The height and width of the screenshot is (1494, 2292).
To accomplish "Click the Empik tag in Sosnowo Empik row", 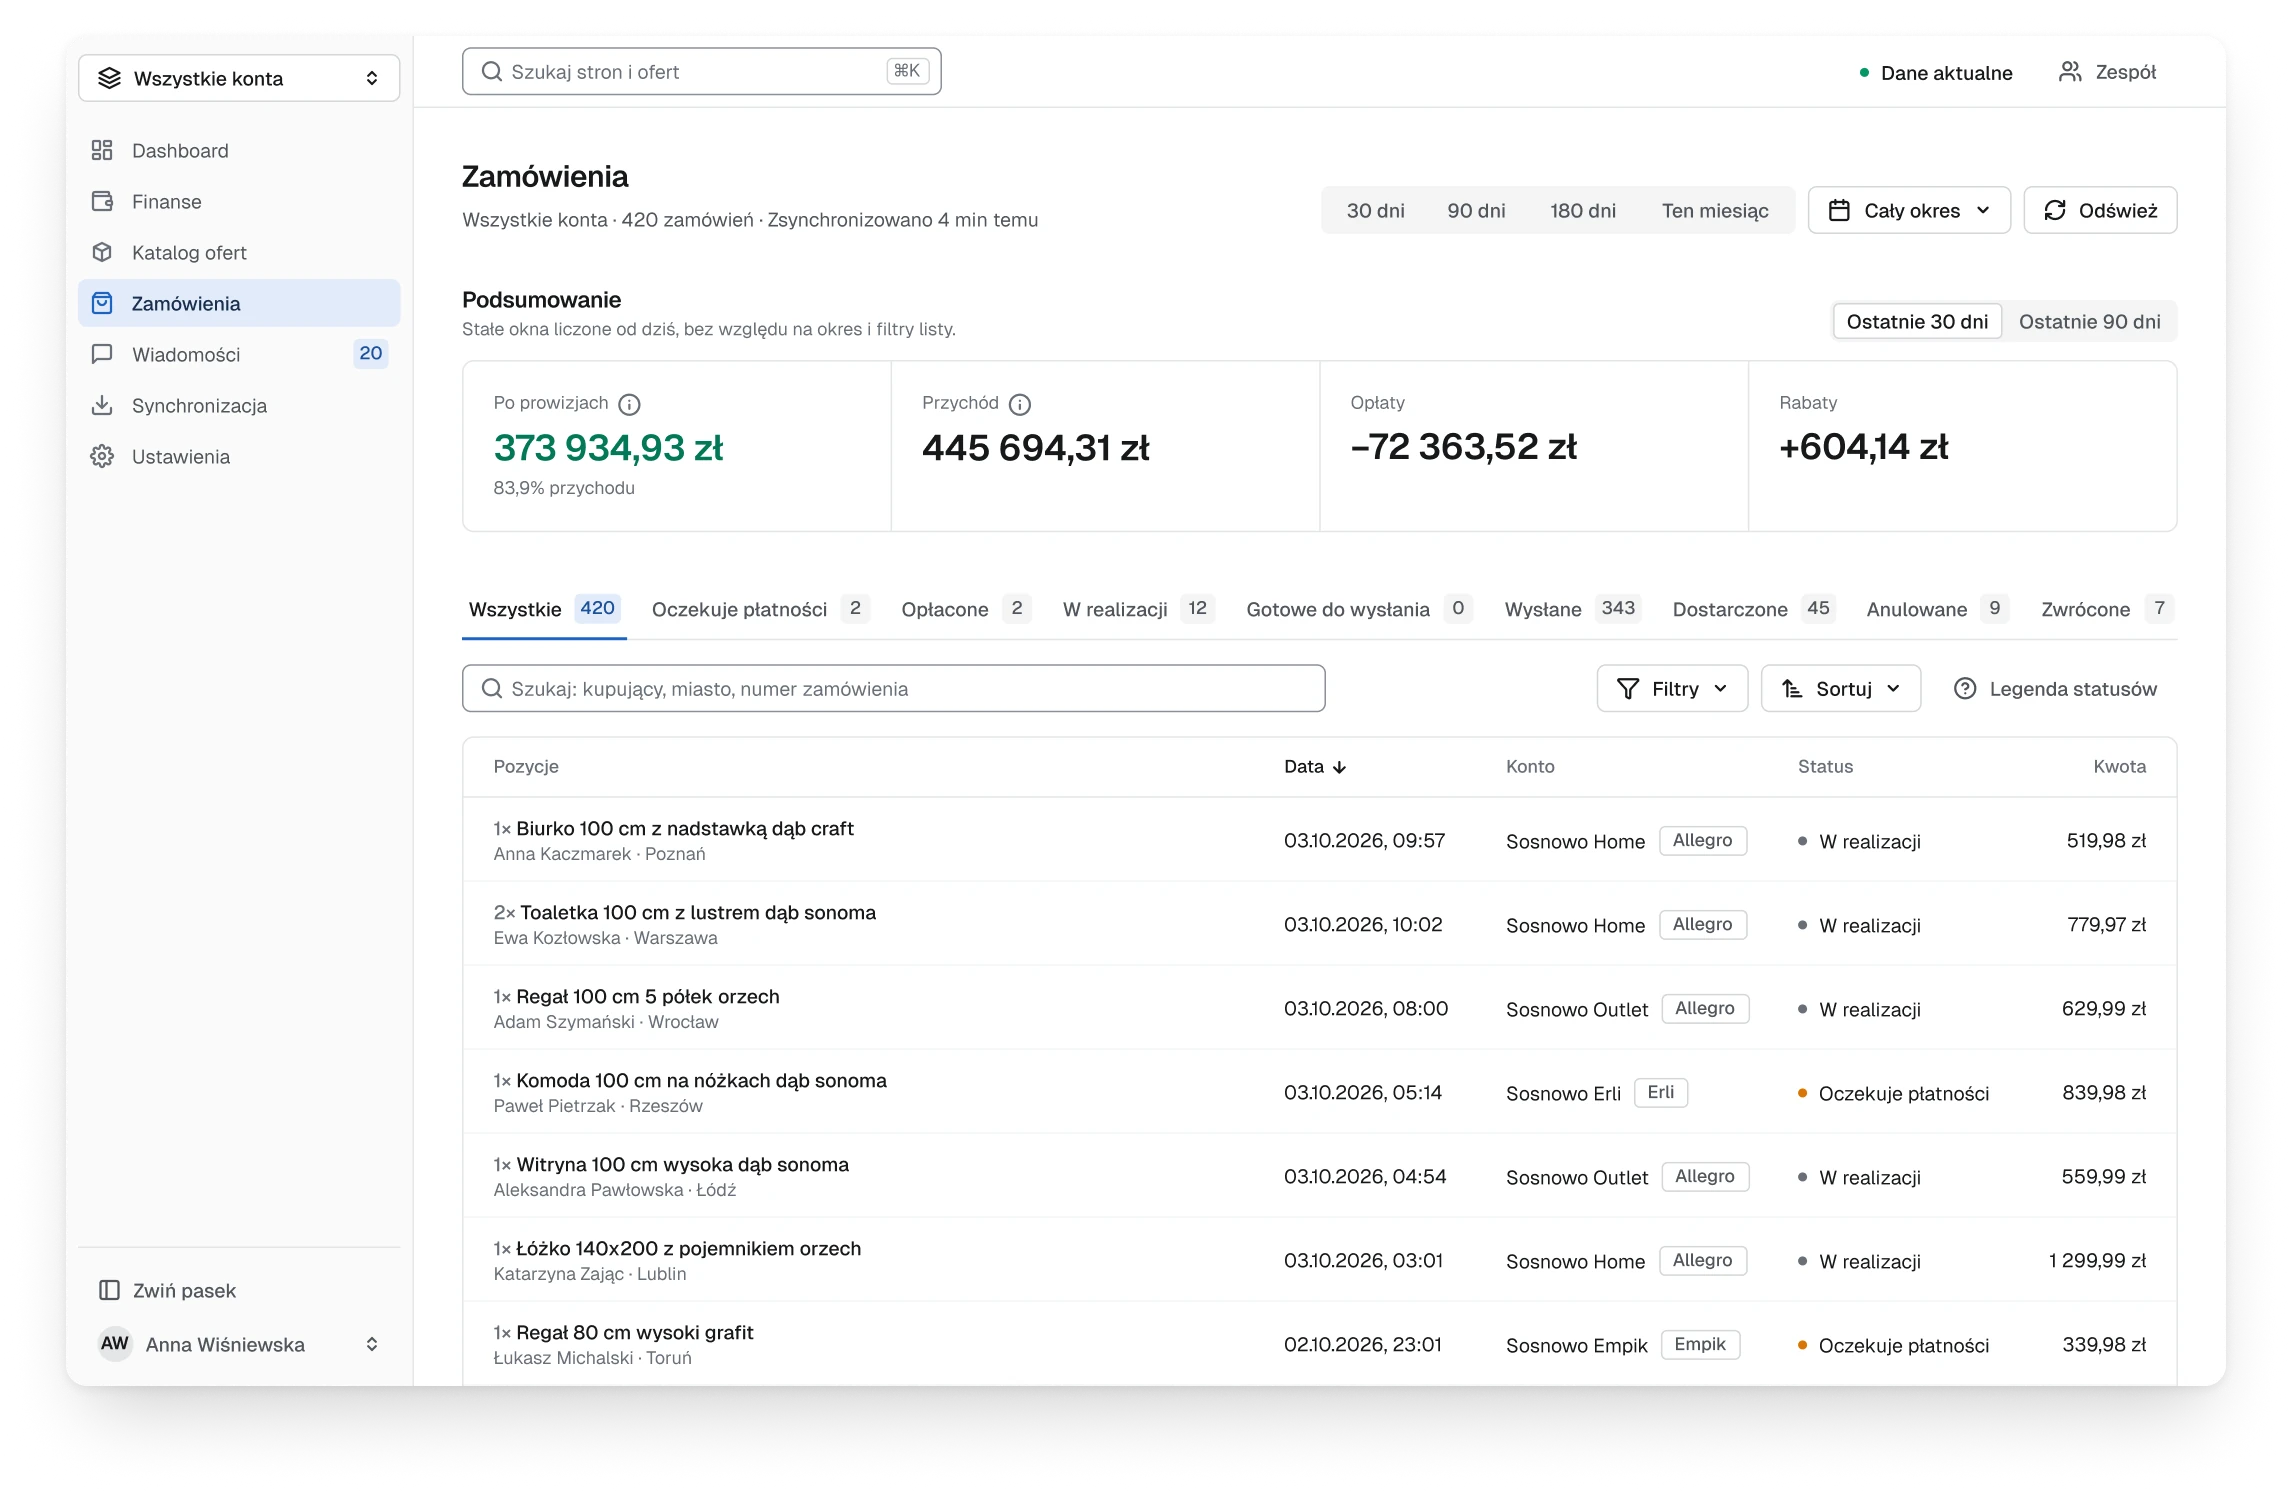I will [1700, 1344].
